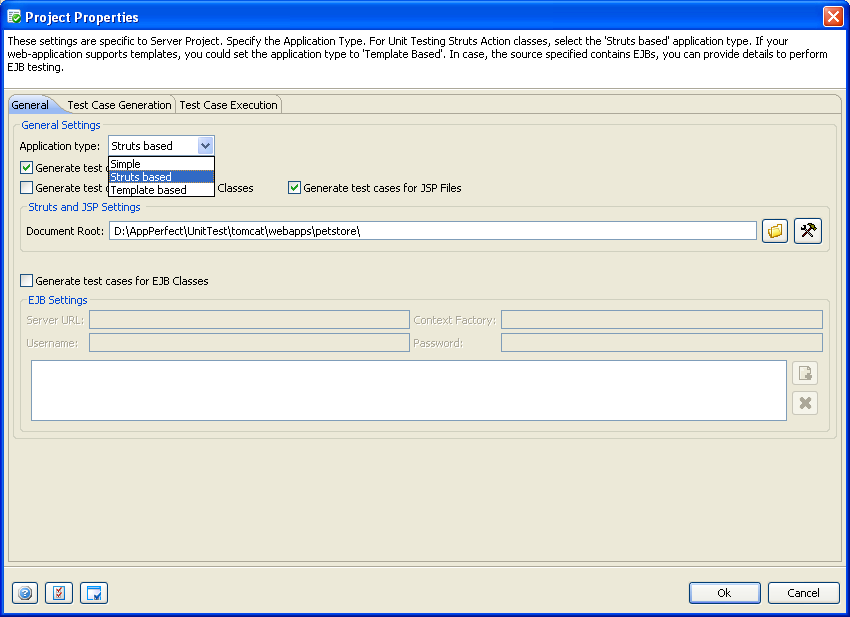Click the Username field
850x617 pixels.
[249, 342]
